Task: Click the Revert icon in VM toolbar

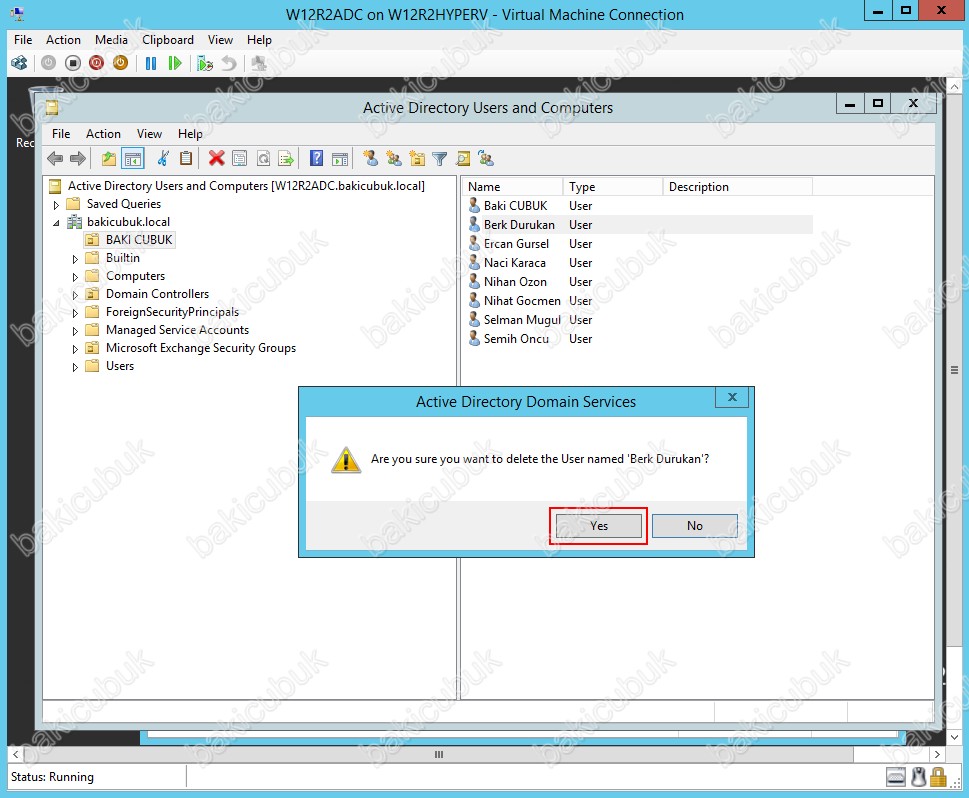Action: [x=229, y=63]
